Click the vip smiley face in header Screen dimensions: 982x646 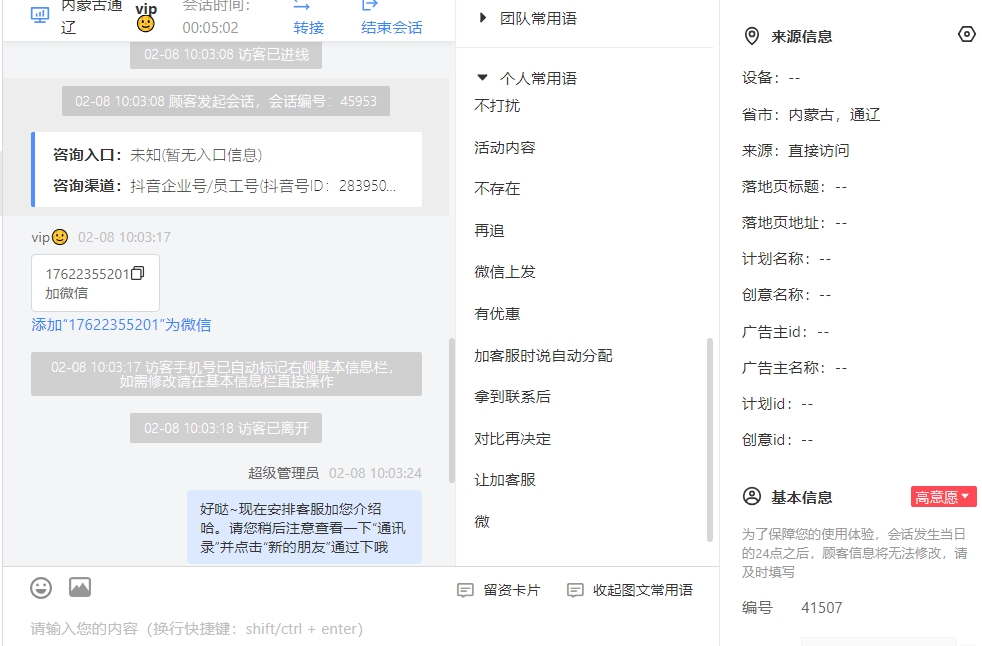click(145, 24)
